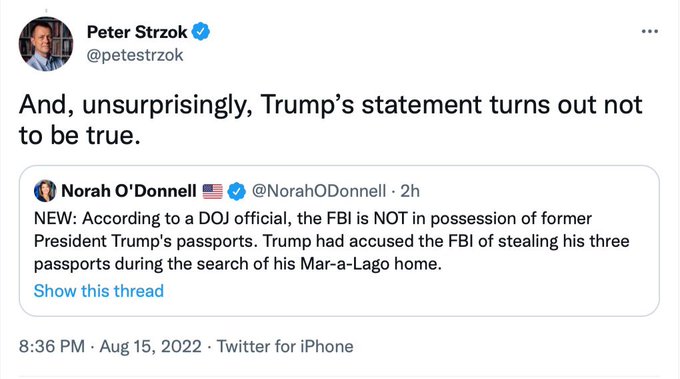Screen dimensions: 680x379
Task: Click Twitter for iPhone source label
Action: pos(285,346)
